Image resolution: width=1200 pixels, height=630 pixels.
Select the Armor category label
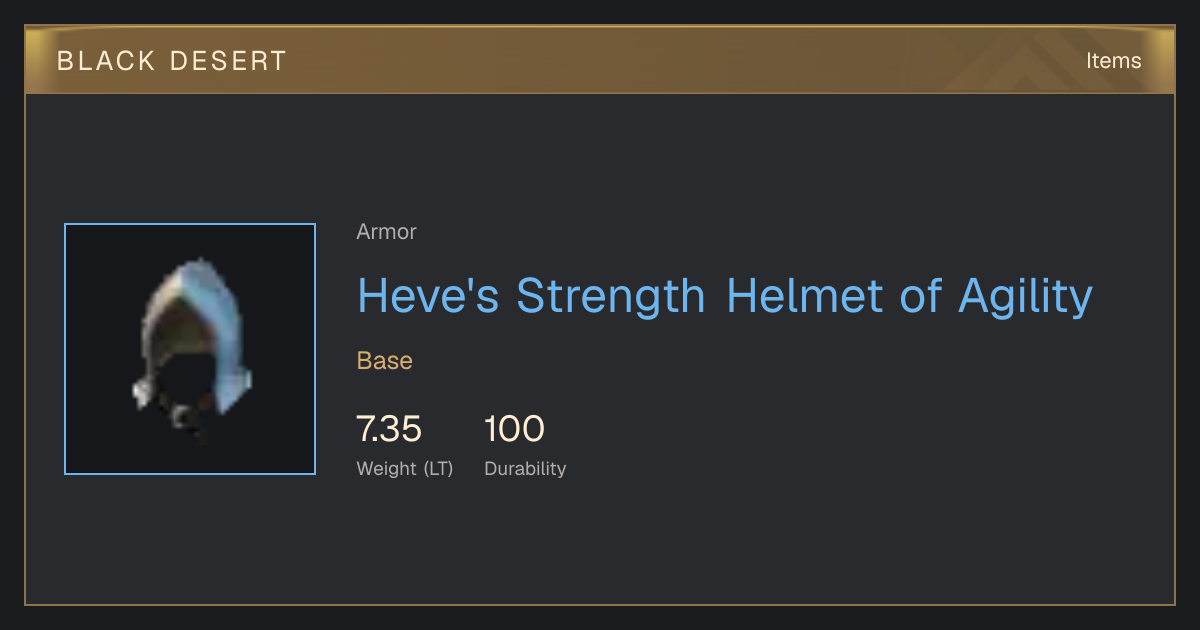(x=386, y=232)
